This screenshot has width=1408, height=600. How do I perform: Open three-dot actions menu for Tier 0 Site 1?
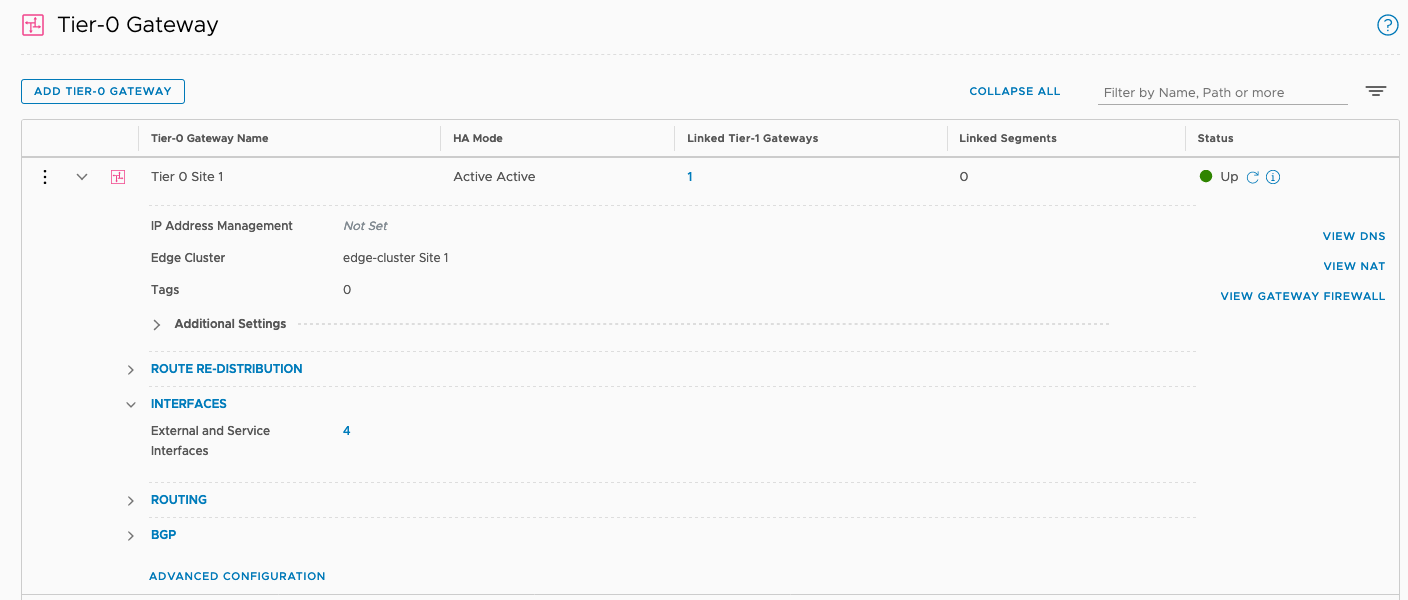pos(44,177)
